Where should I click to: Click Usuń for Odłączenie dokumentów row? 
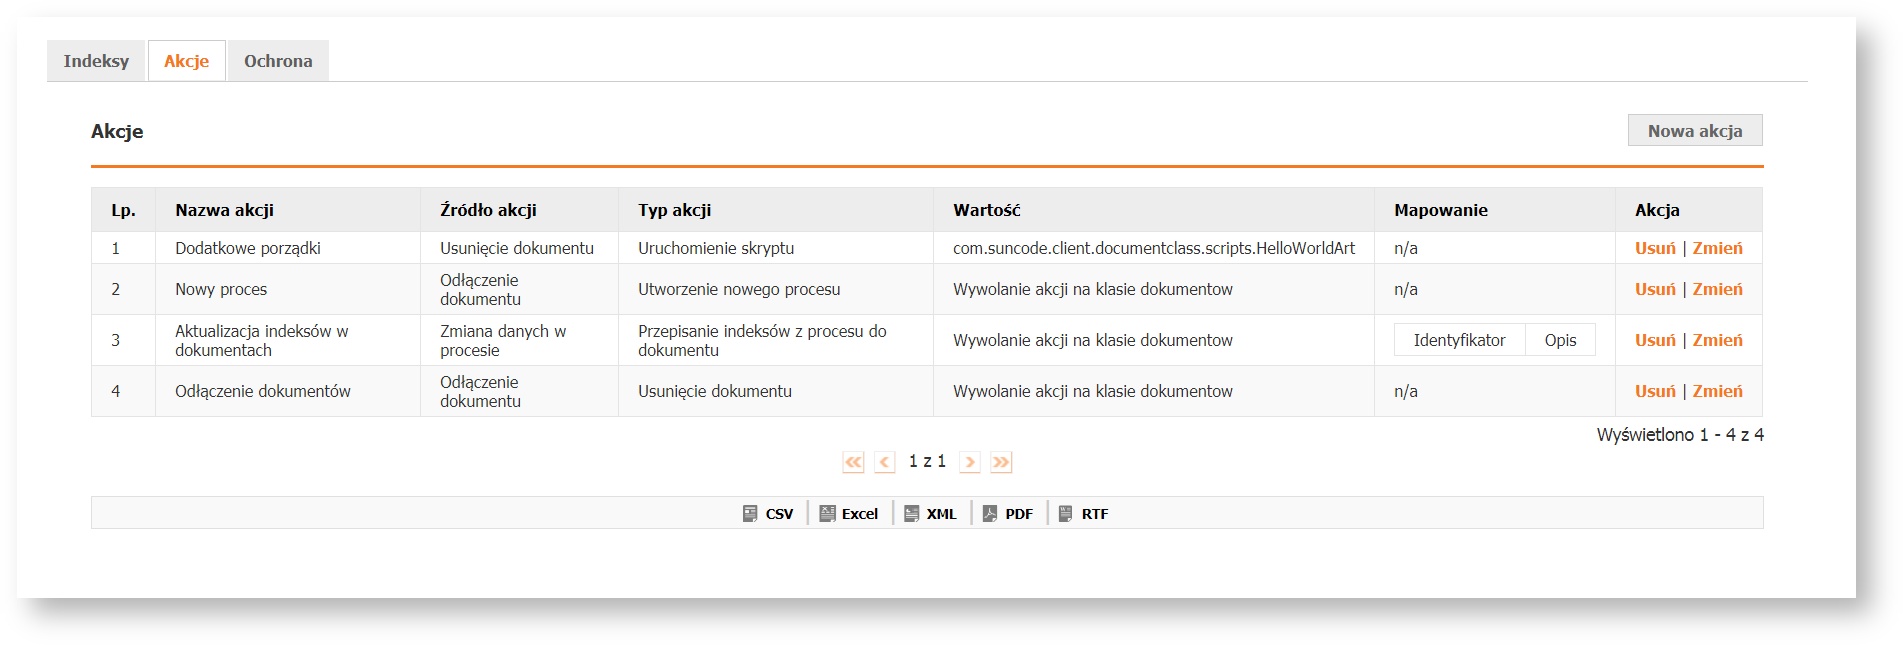(1654, 391)
